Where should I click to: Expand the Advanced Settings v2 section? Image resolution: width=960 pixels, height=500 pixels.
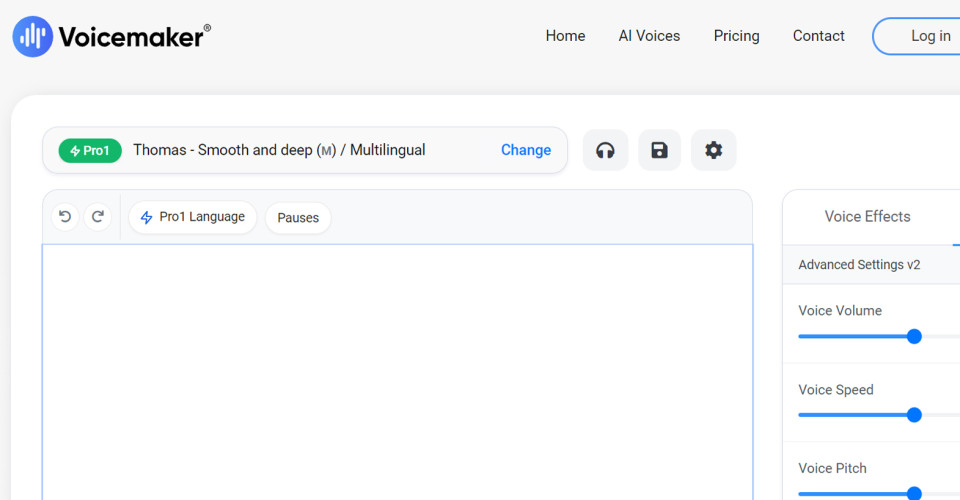pyautogui.click(x=859, y=265)
